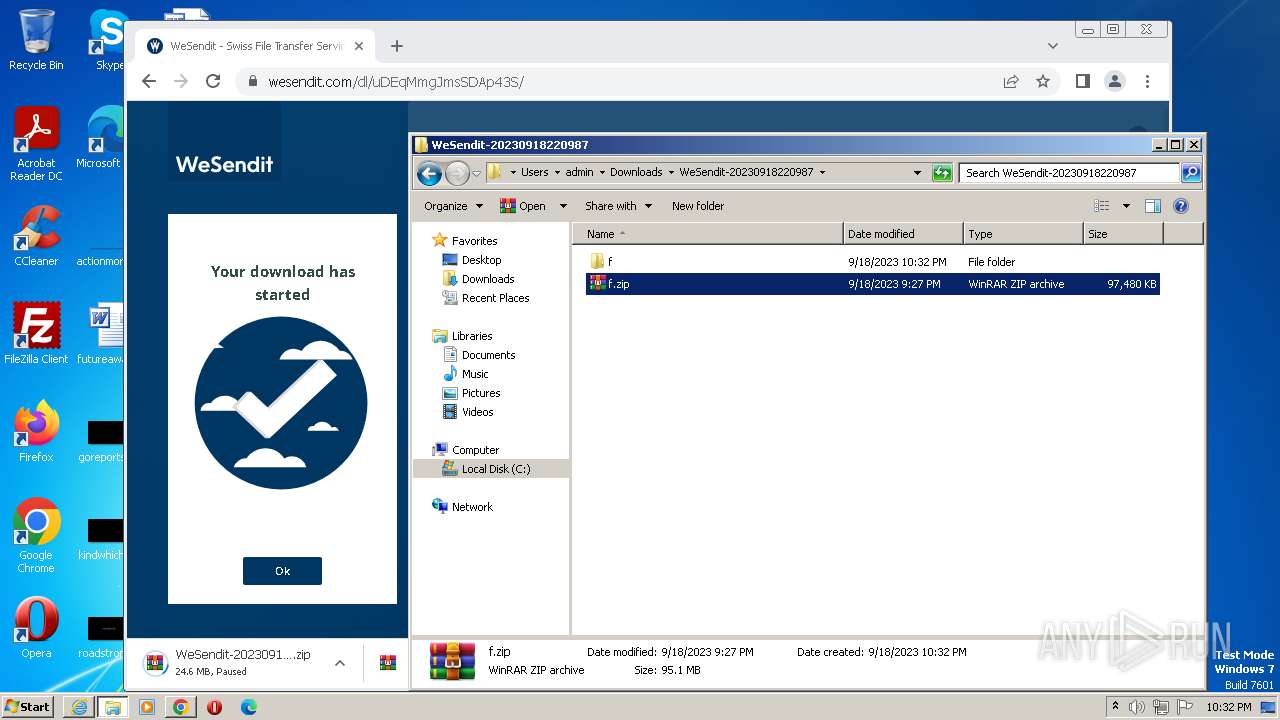
Task: Click Internet Explorer taskbar icon
Action: coord(79,707)
